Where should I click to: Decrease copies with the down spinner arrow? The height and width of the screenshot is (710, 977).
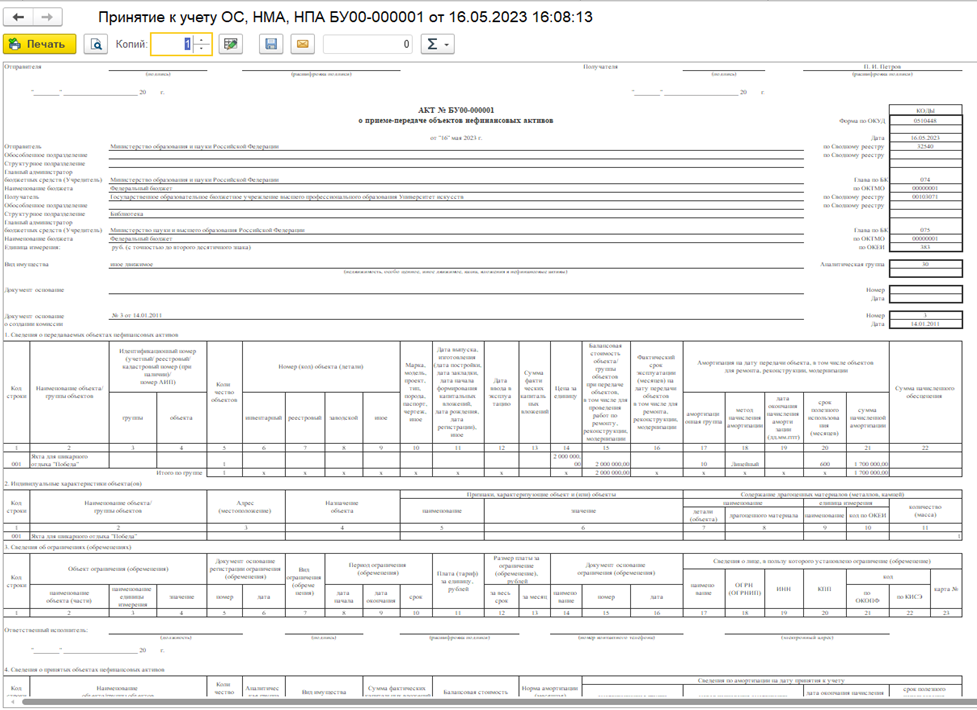click(201, 49)
